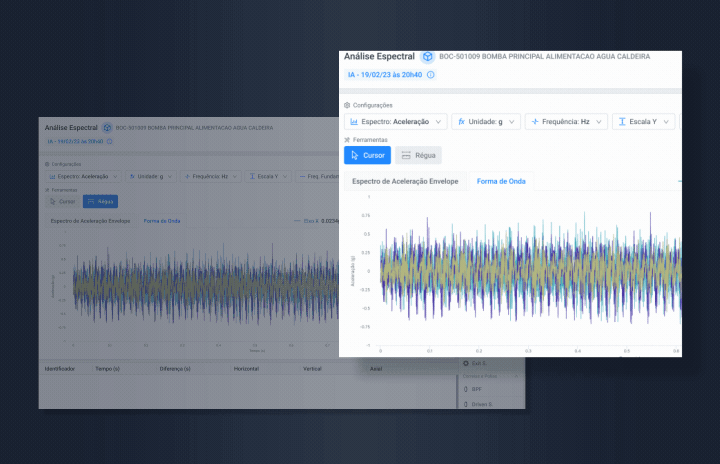Pick the Cursor tool in the dimmed background panel
The width and height of the screenshot is (720, 464).
tap(62, 201)
